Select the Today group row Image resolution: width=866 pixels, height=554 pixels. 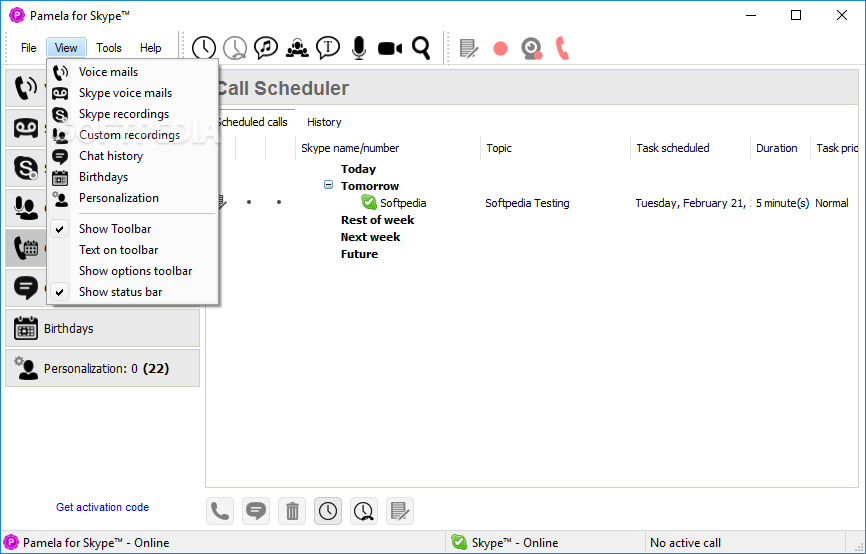coord(358,169)
